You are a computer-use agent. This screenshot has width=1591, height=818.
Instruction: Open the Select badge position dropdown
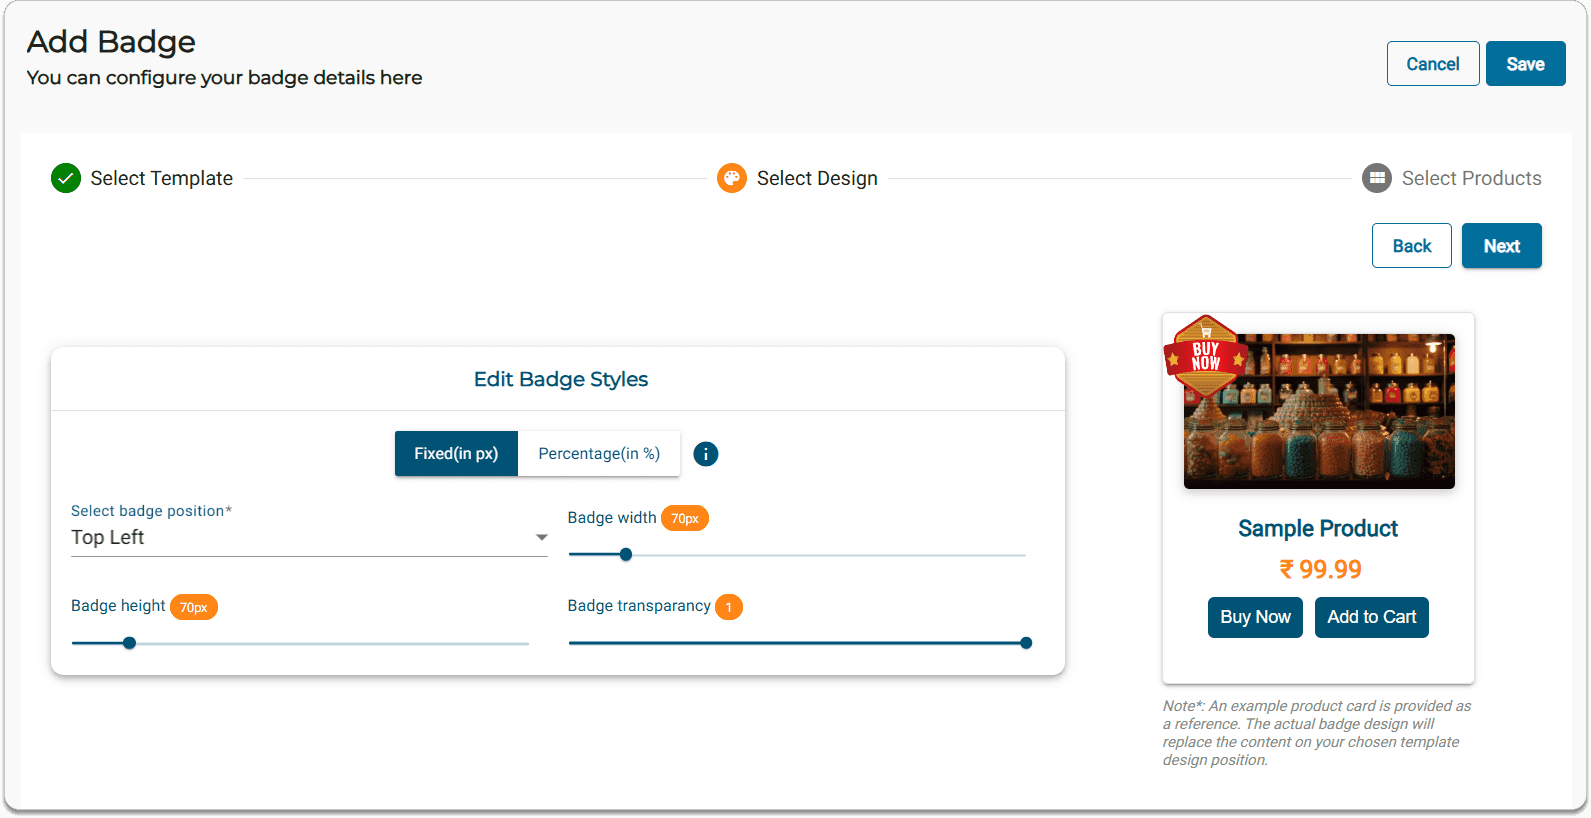tap(300, 537)
